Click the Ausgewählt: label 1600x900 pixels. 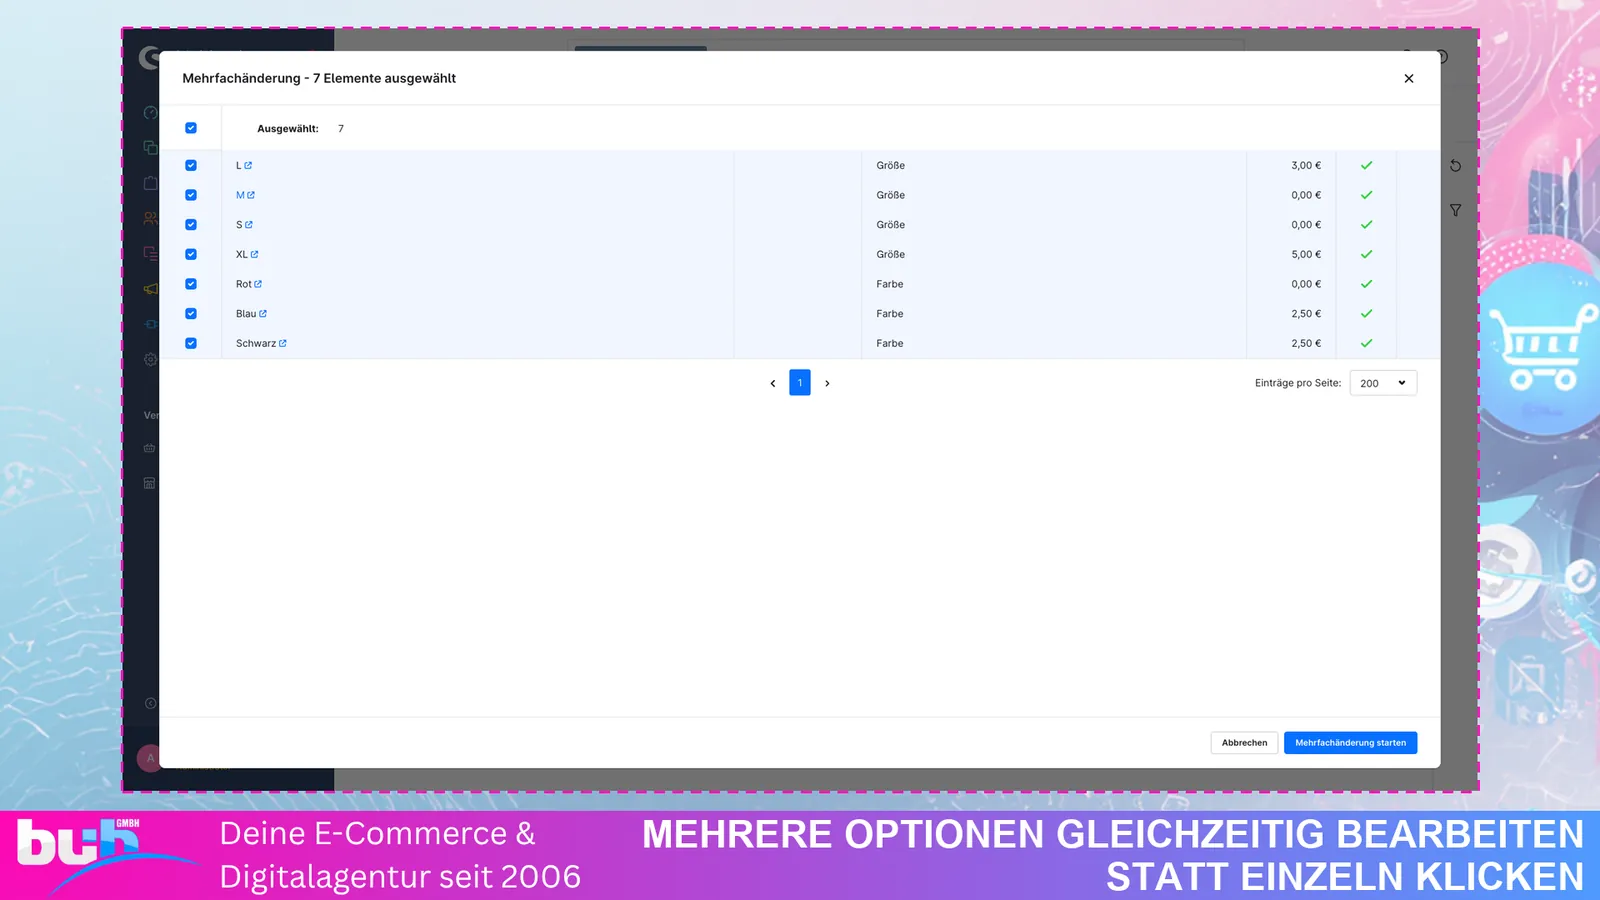tap(288, 129)
